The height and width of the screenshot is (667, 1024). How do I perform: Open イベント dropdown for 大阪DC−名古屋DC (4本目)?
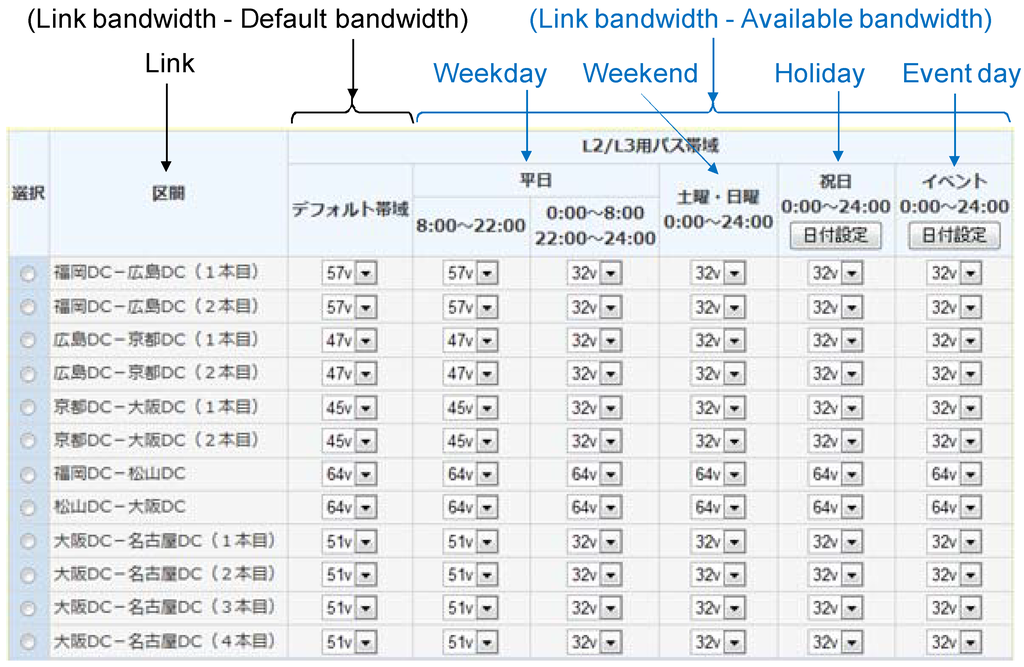953,642
